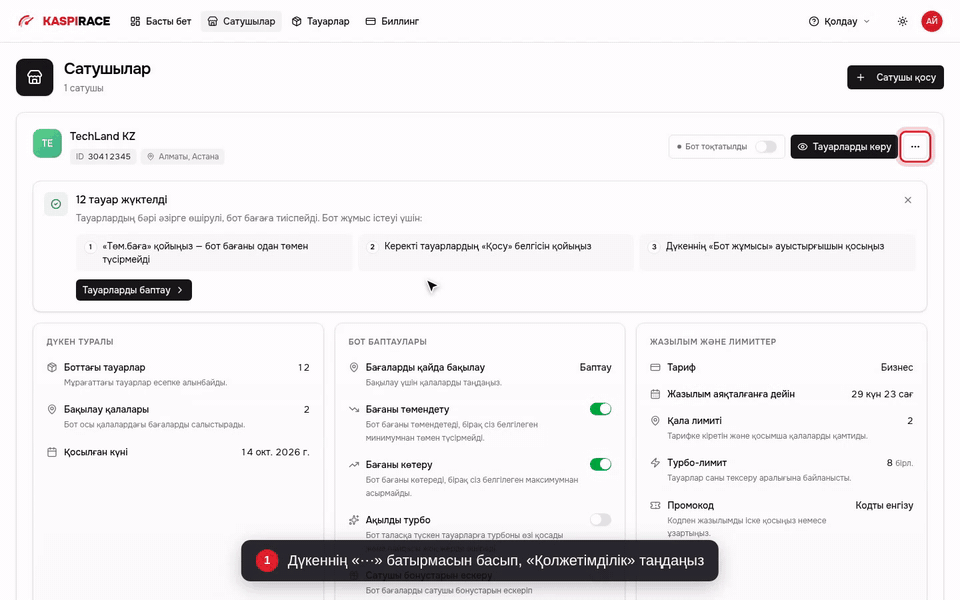Click the Бағаны көтеру trend-up icon
Screen dimensions: 960x600
click(x=354, y=465)
